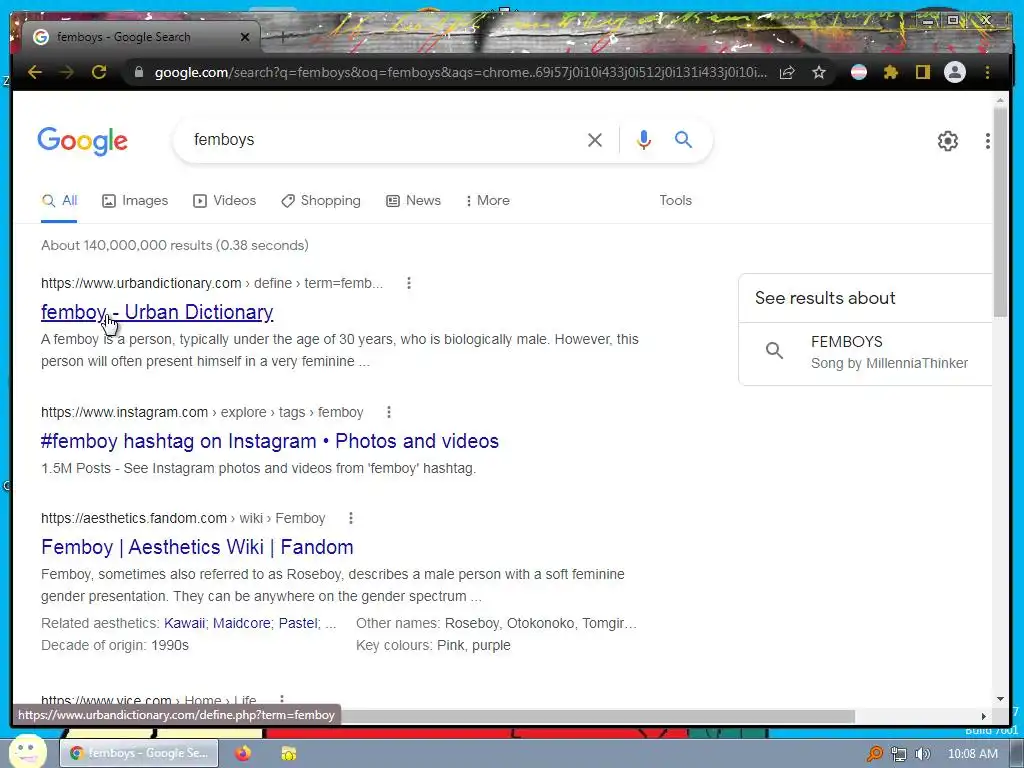Image resolution: width=1024 pixels, height=768 pixels.
Task: Open the Chrome profile avatar
Action: 955,72
